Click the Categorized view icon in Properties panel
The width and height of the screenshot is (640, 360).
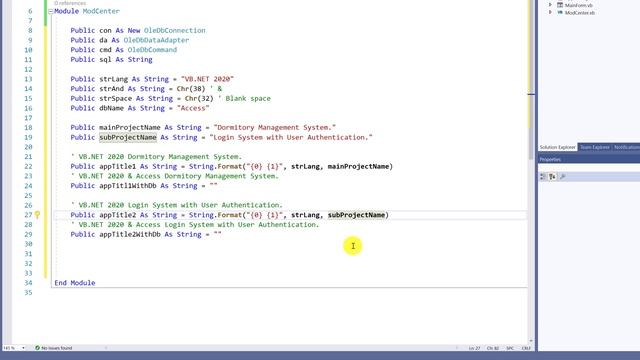click(x=543, y=176)
